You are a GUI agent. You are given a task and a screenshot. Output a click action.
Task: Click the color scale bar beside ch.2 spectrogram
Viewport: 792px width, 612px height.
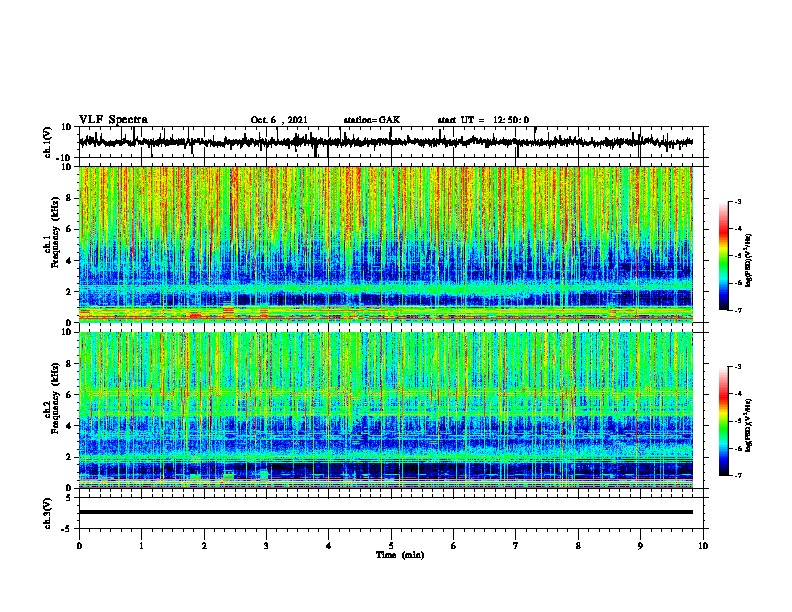[723, 421]
